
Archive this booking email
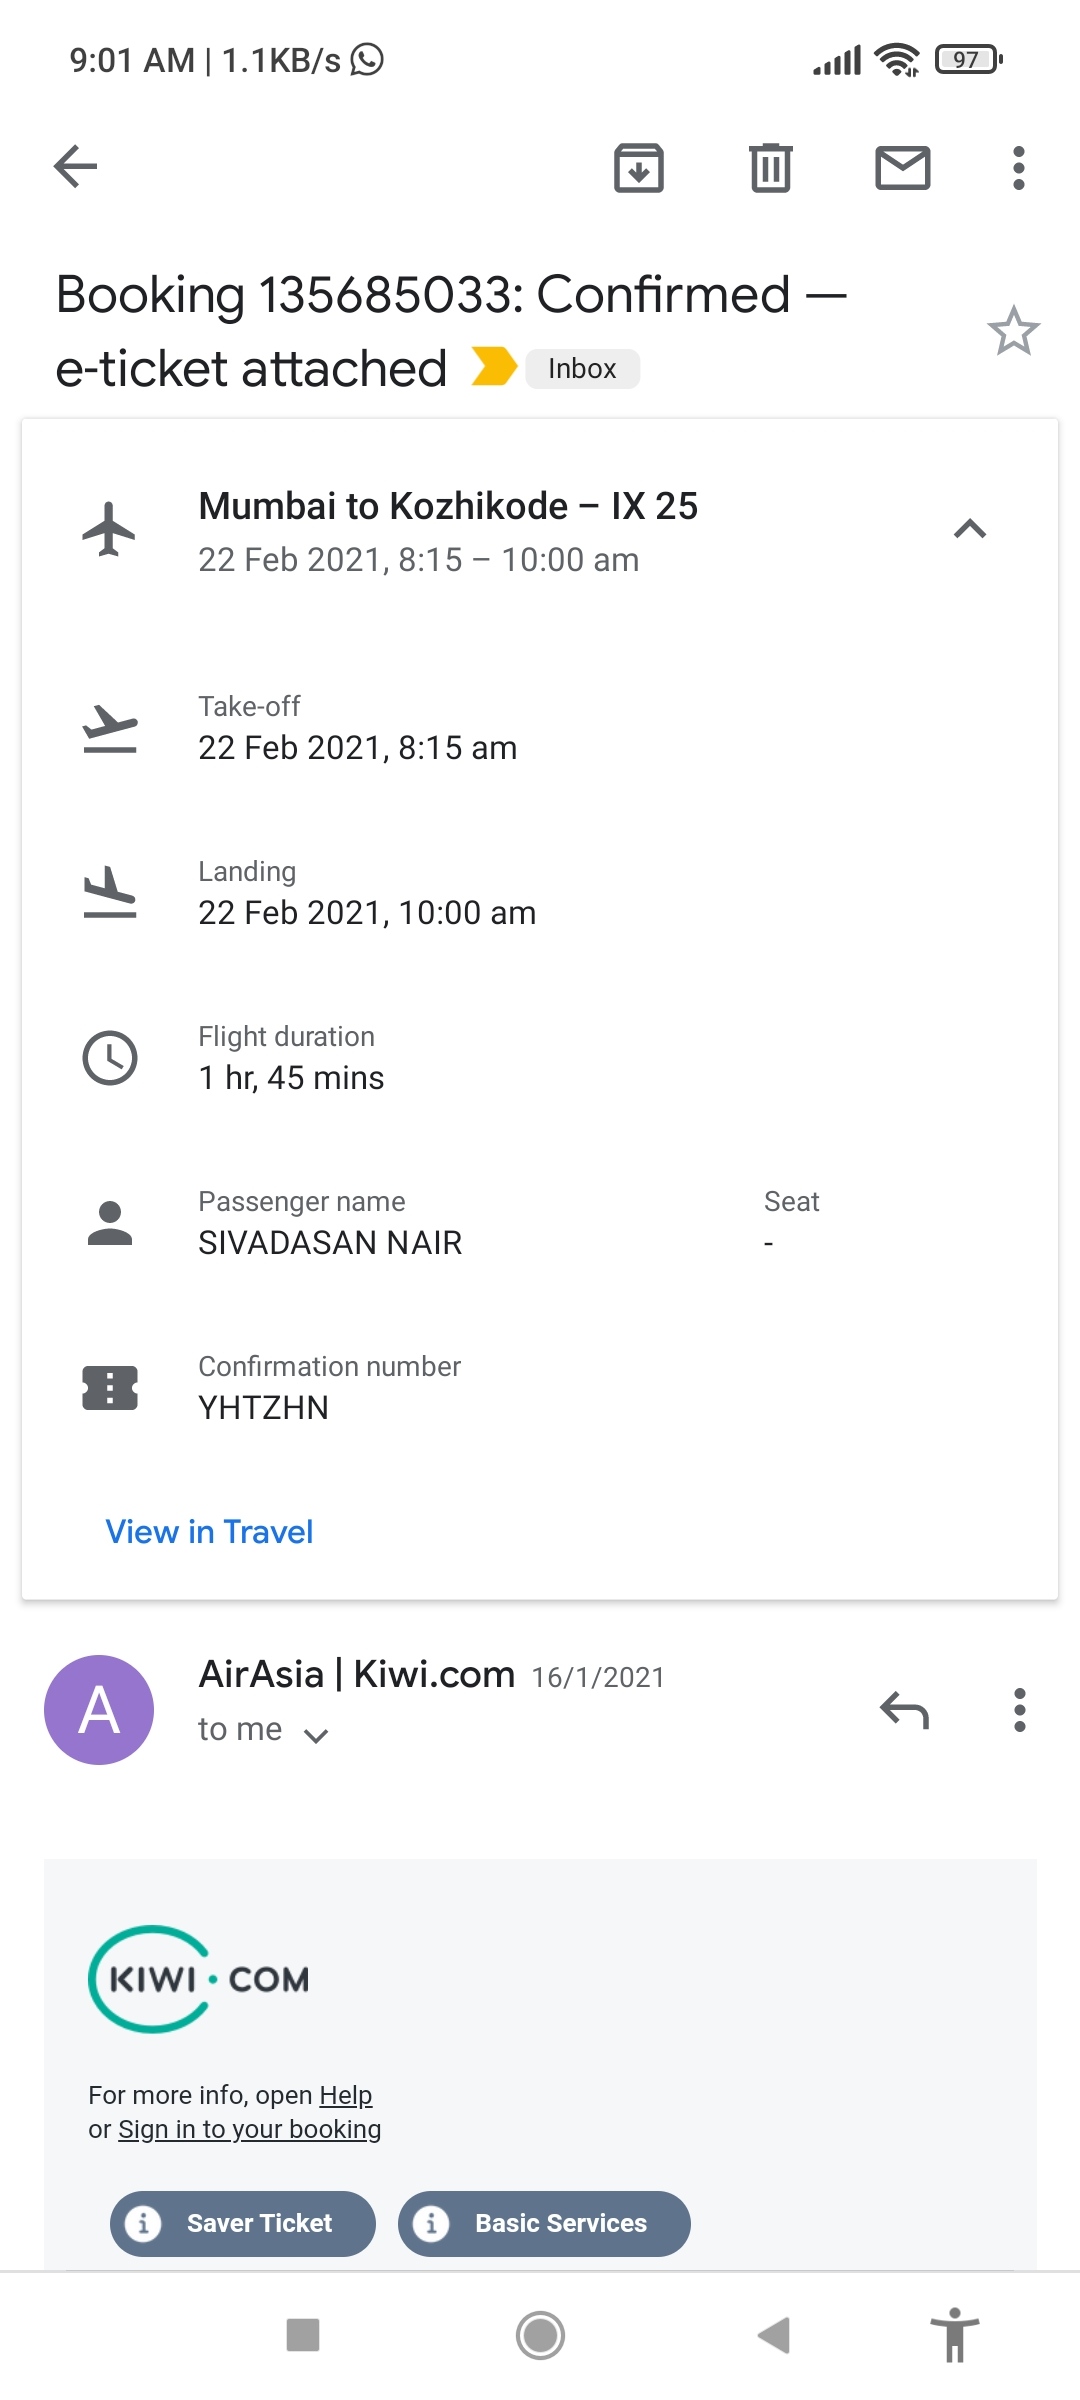[639, 167]
